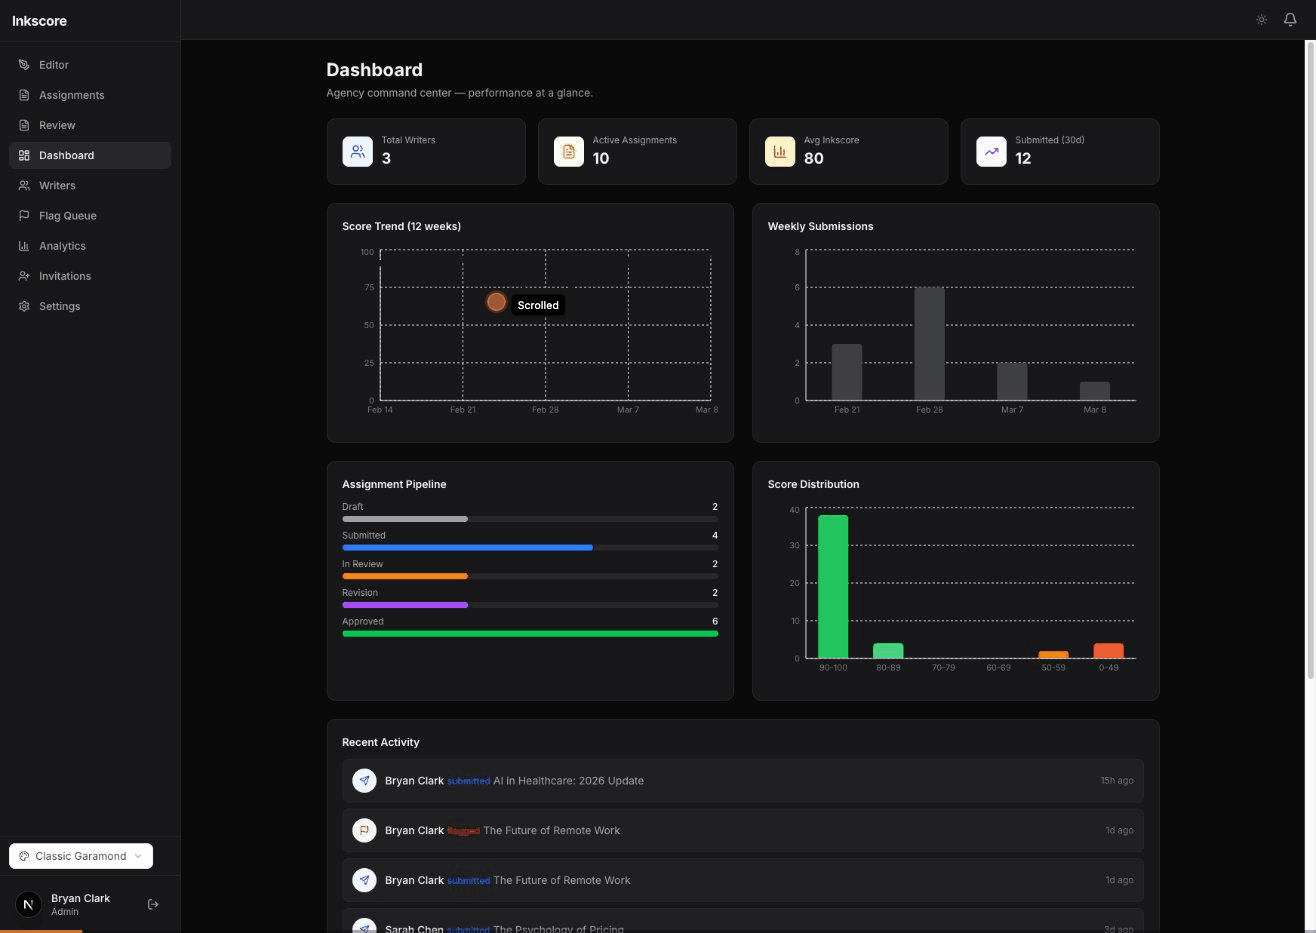Expand the Classic Garamond theme dropdown
Viewport: 1316px width, 933px height.
pos(81,856)
